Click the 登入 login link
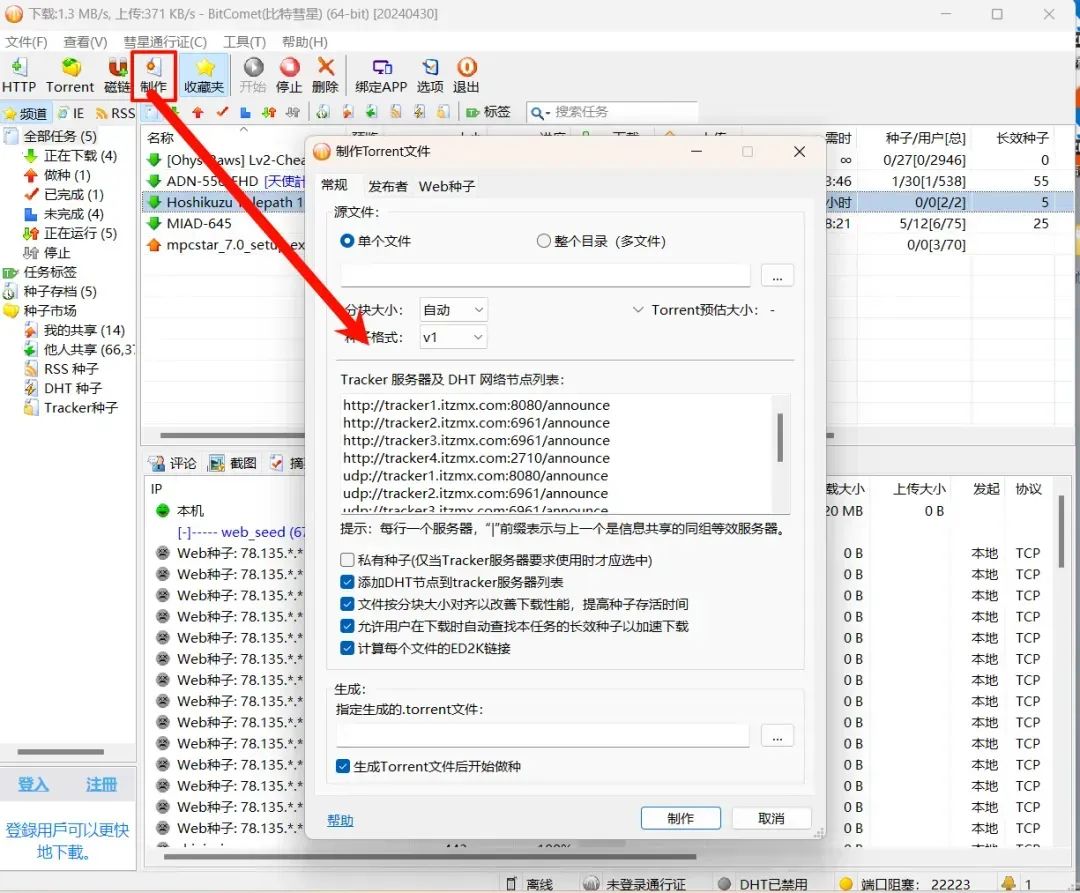 pyautogui.click(x=32, y=784)
